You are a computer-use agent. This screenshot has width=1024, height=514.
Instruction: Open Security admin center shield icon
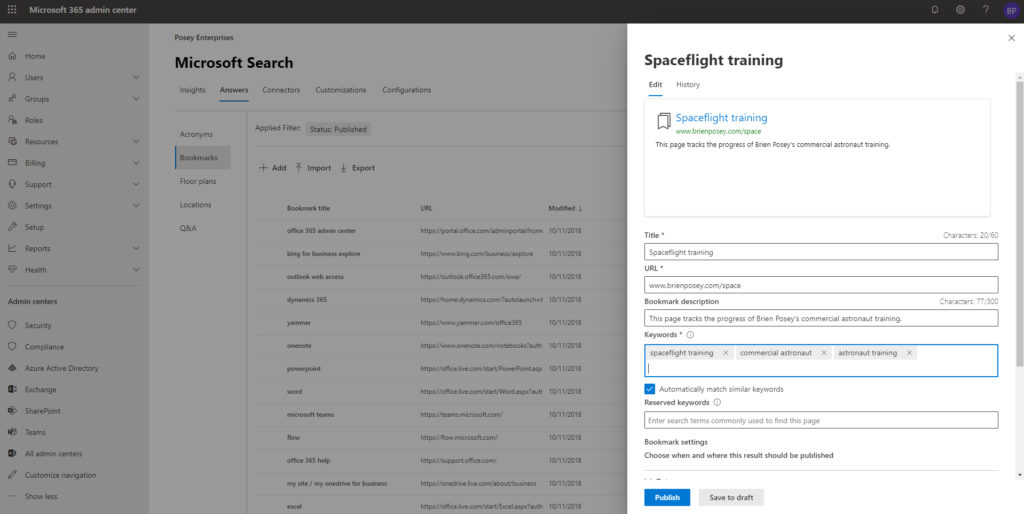(x=12, y=325)
